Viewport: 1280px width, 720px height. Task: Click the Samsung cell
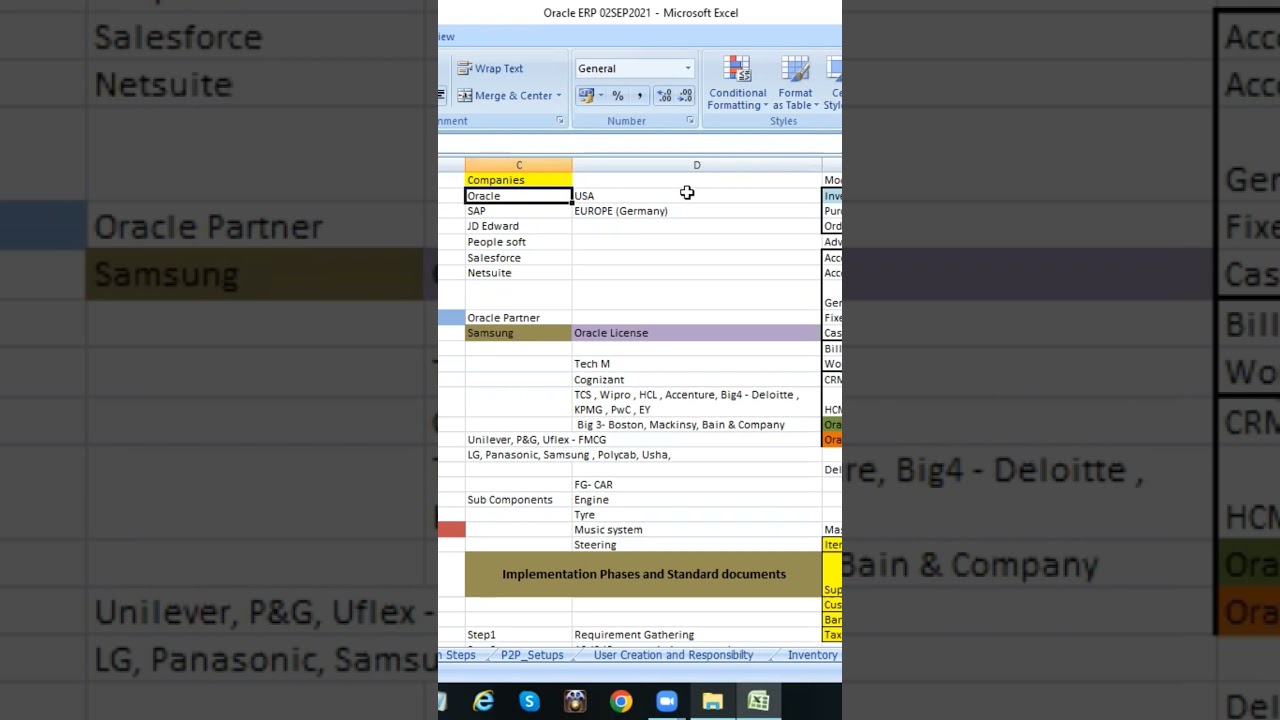tap(518, 333)
